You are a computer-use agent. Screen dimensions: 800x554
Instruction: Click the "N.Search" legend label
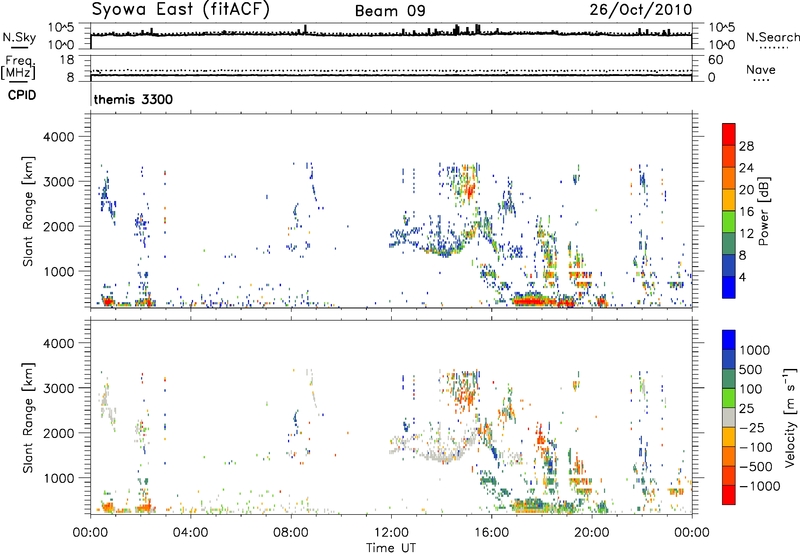pyautogui.click(x=772, y=37)
